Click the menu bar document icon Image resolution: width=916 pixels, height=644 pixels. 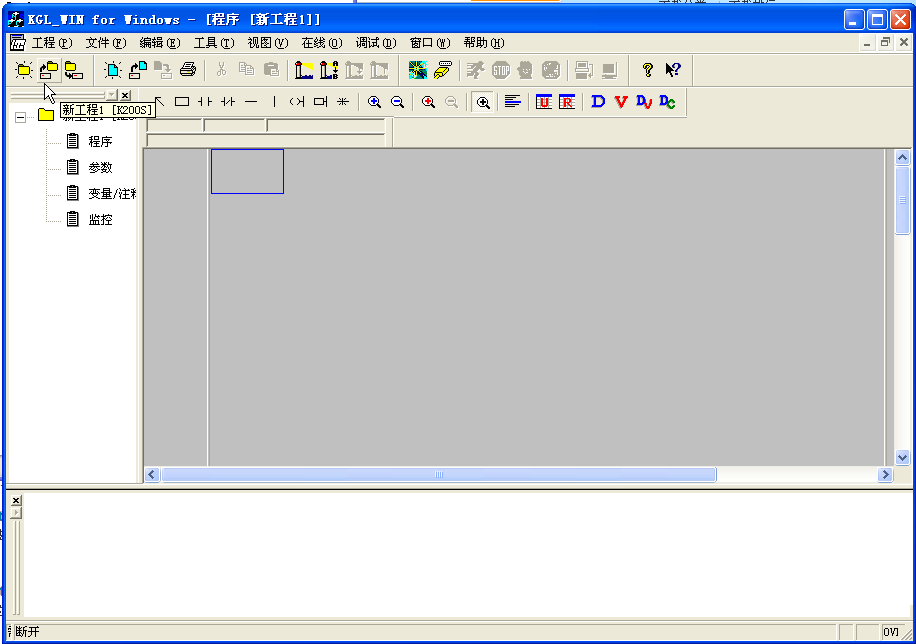coord(18,43)
